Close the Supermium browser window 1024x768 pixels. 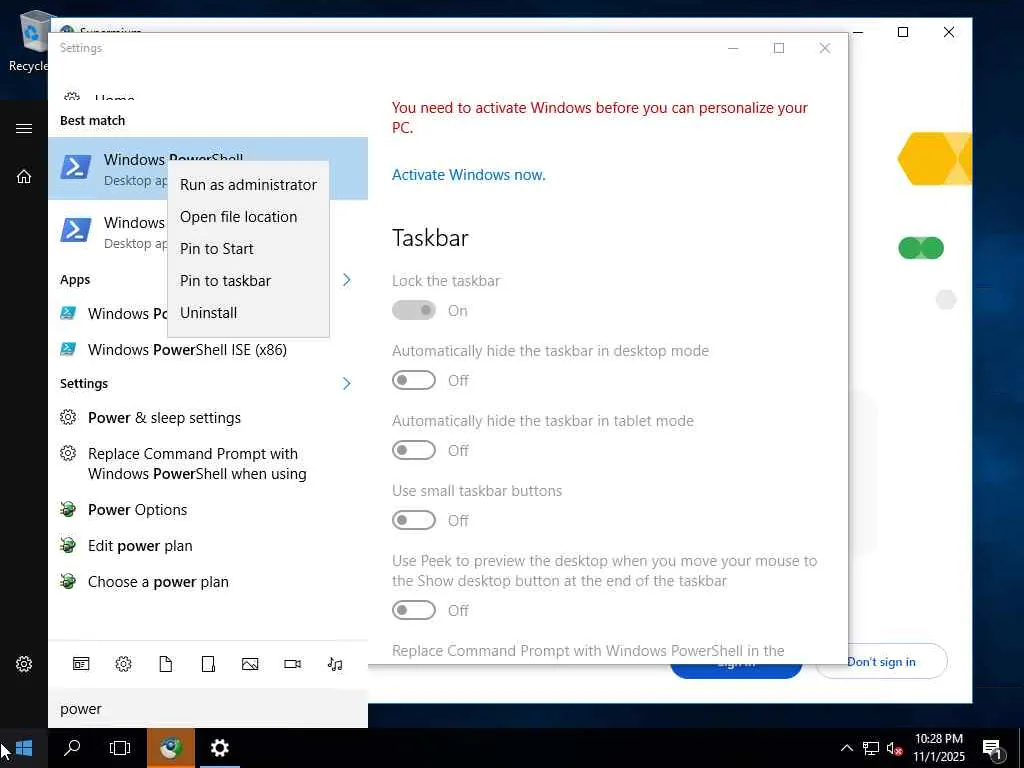pyautogui.click(x=949, y=32)
